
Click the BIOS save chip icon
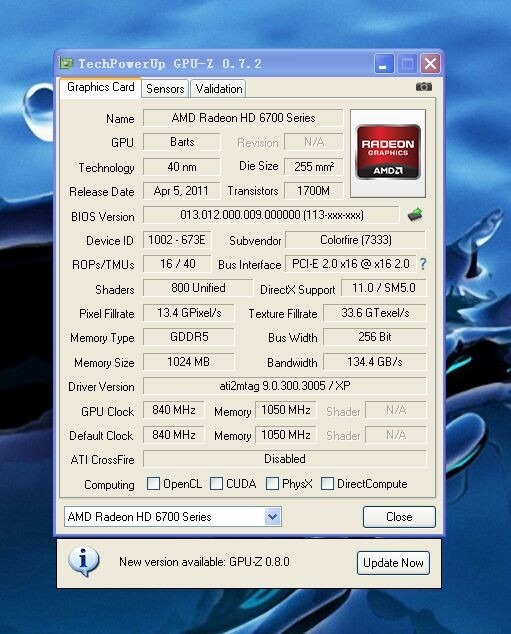tap(415, 214)
